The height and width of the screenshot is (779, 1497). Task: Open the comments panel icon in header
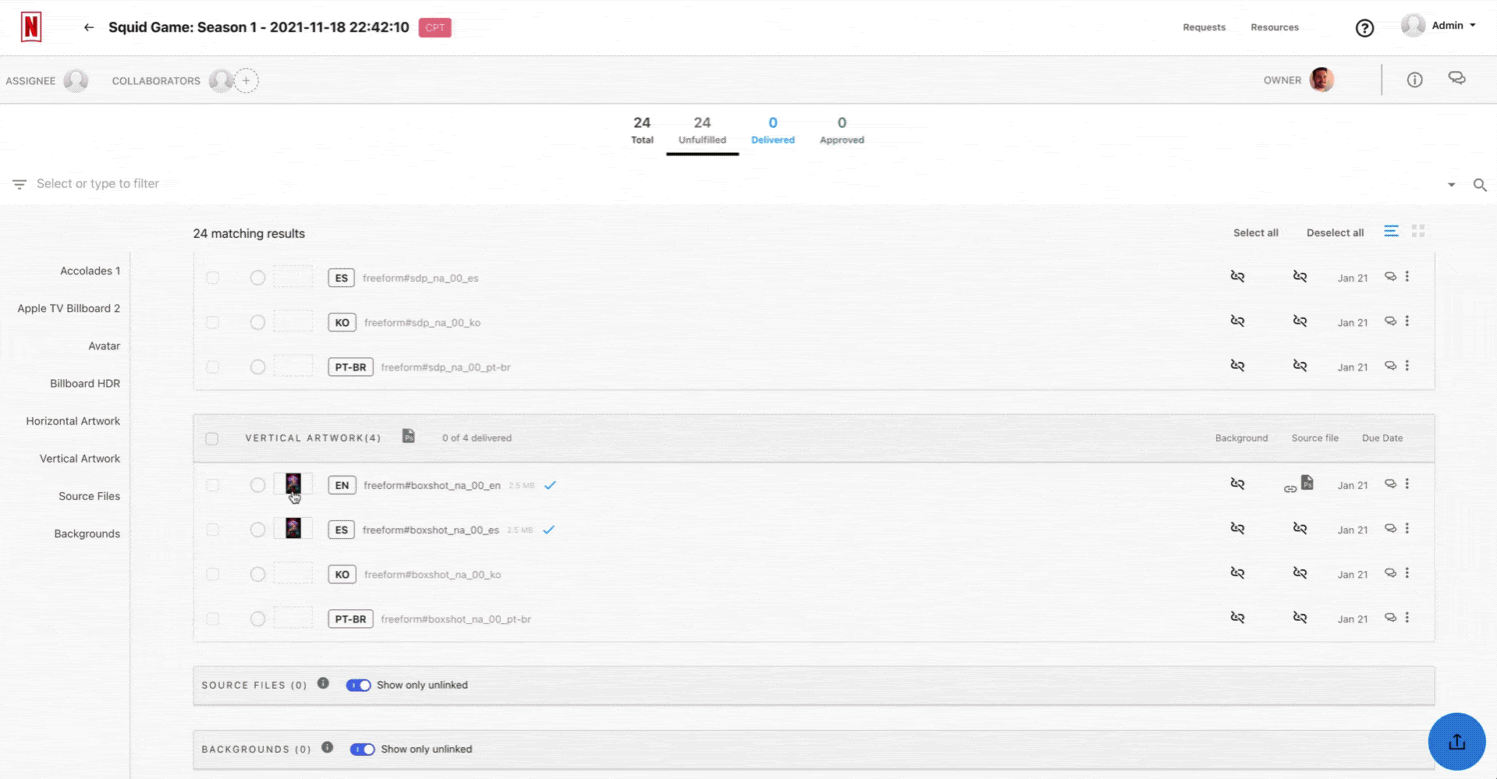[x=1457, y=79]
